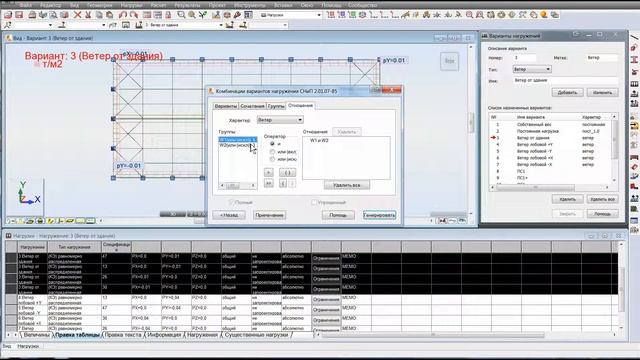Select 'Ветер лобовой +Y' row in case list
This screenshot has width=640, height=360.
(x=551, y=144)
